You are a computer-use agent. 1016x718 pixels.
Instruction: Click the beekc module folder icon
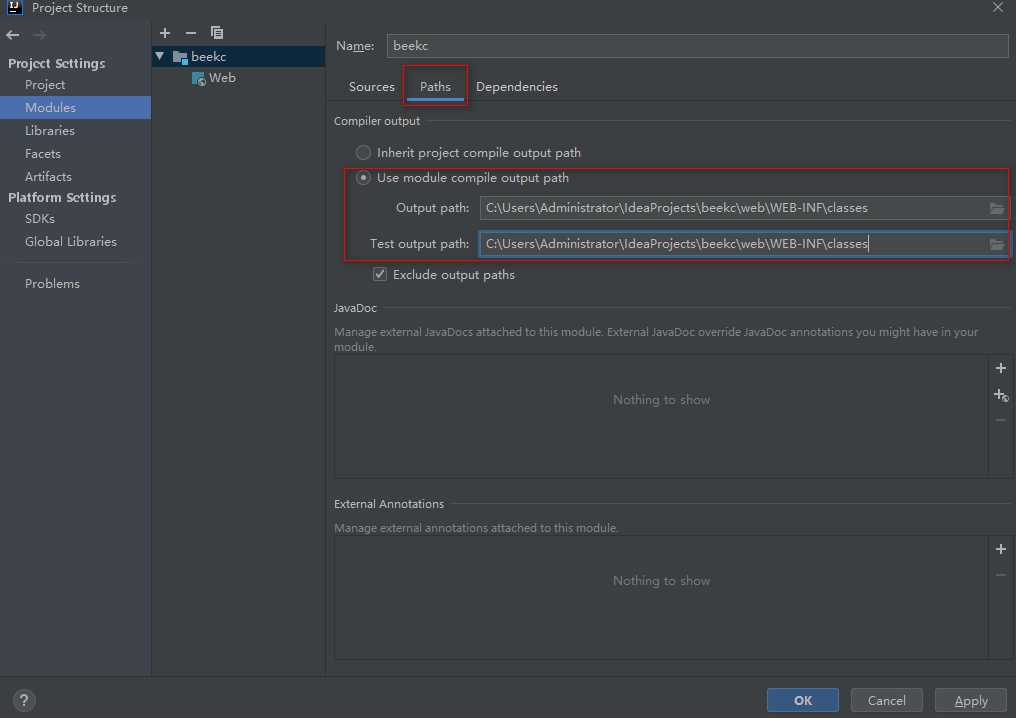coord(180,57)
